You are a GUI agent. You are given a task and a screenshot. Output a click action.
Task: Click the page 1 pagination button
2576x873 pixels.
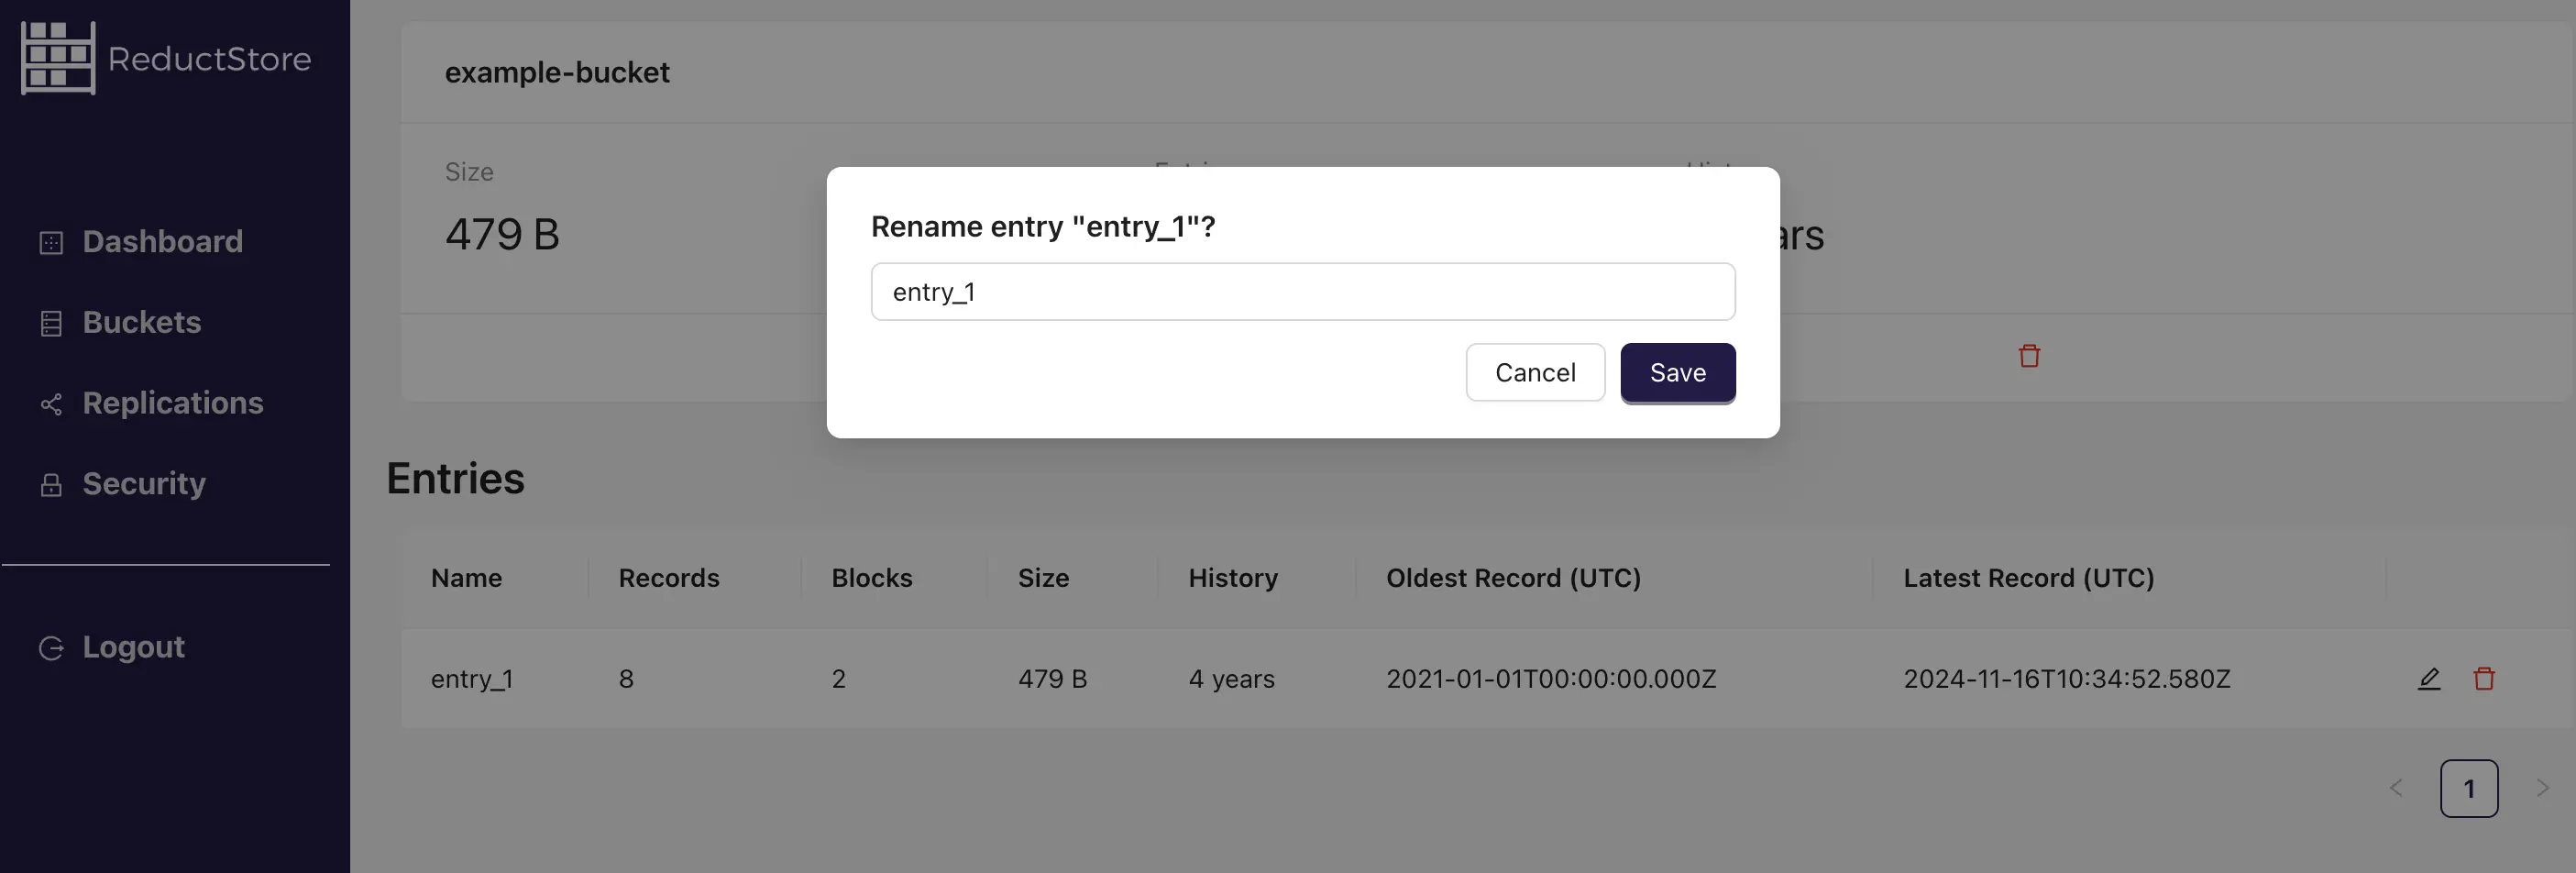point(2469,788)
